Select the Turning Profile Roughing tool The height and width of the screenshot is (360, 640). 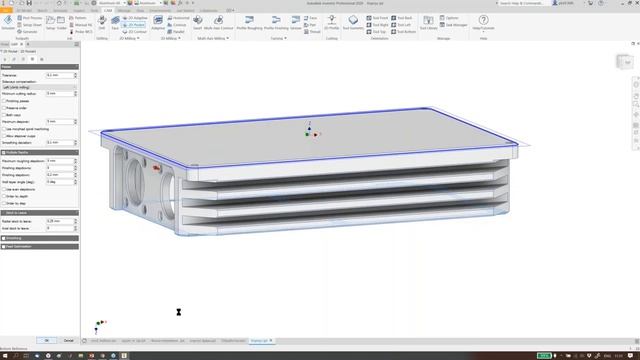[x=249, y=22]
